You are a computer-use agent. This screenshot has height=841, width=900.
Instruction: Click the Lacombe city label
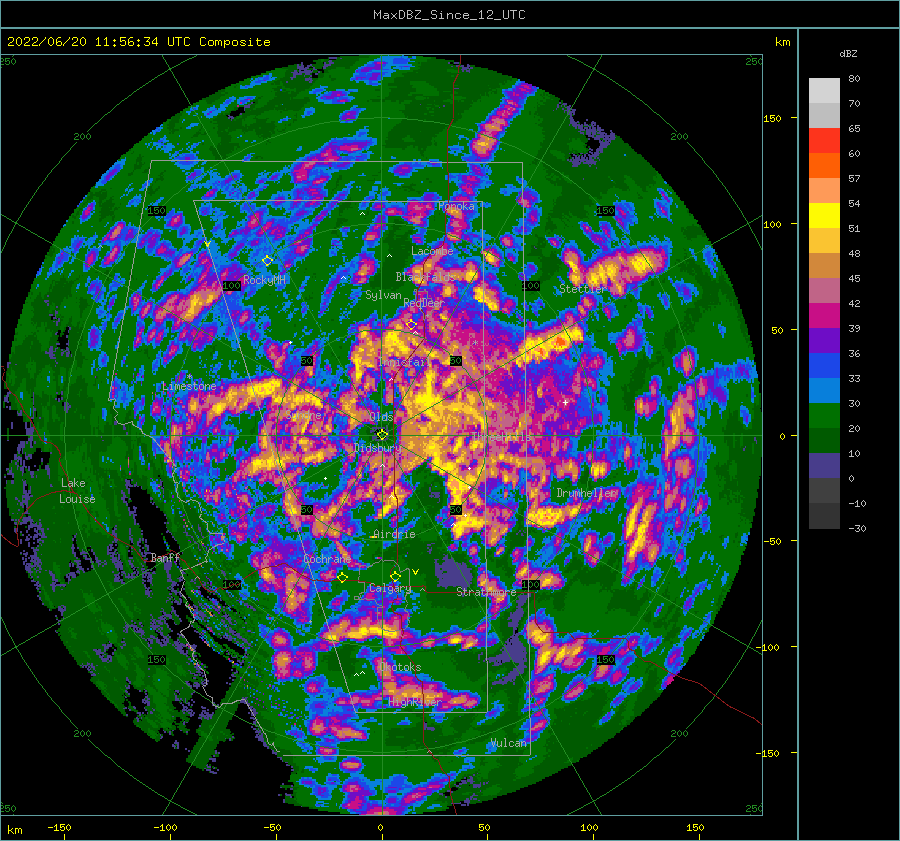coord(432,251)
